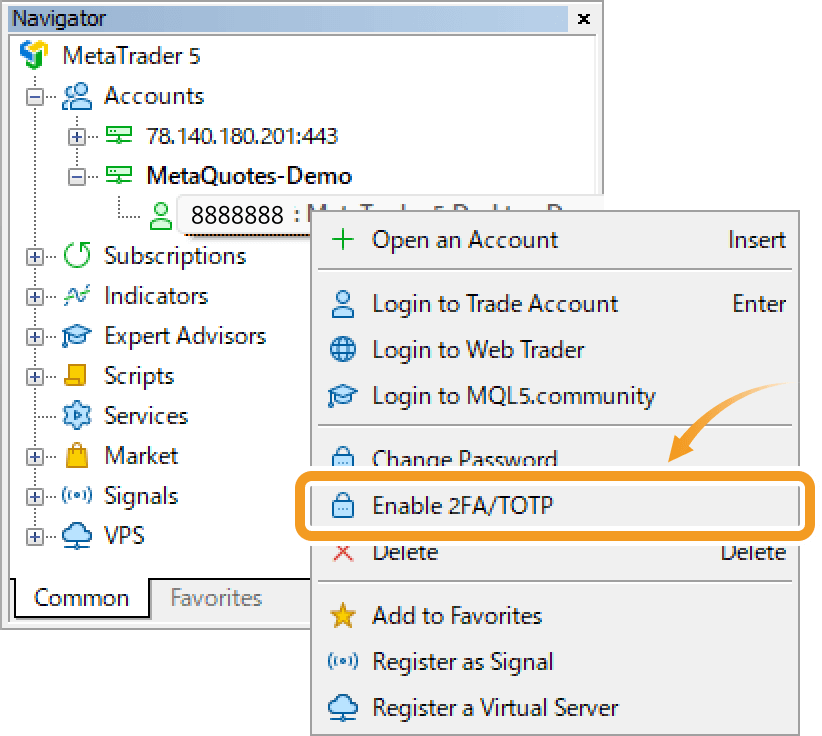The width and height of the screenshot is (822, 736).
Task: Expand the Subscriptions node
Action: pyautogui.click(x=35, y=257)
